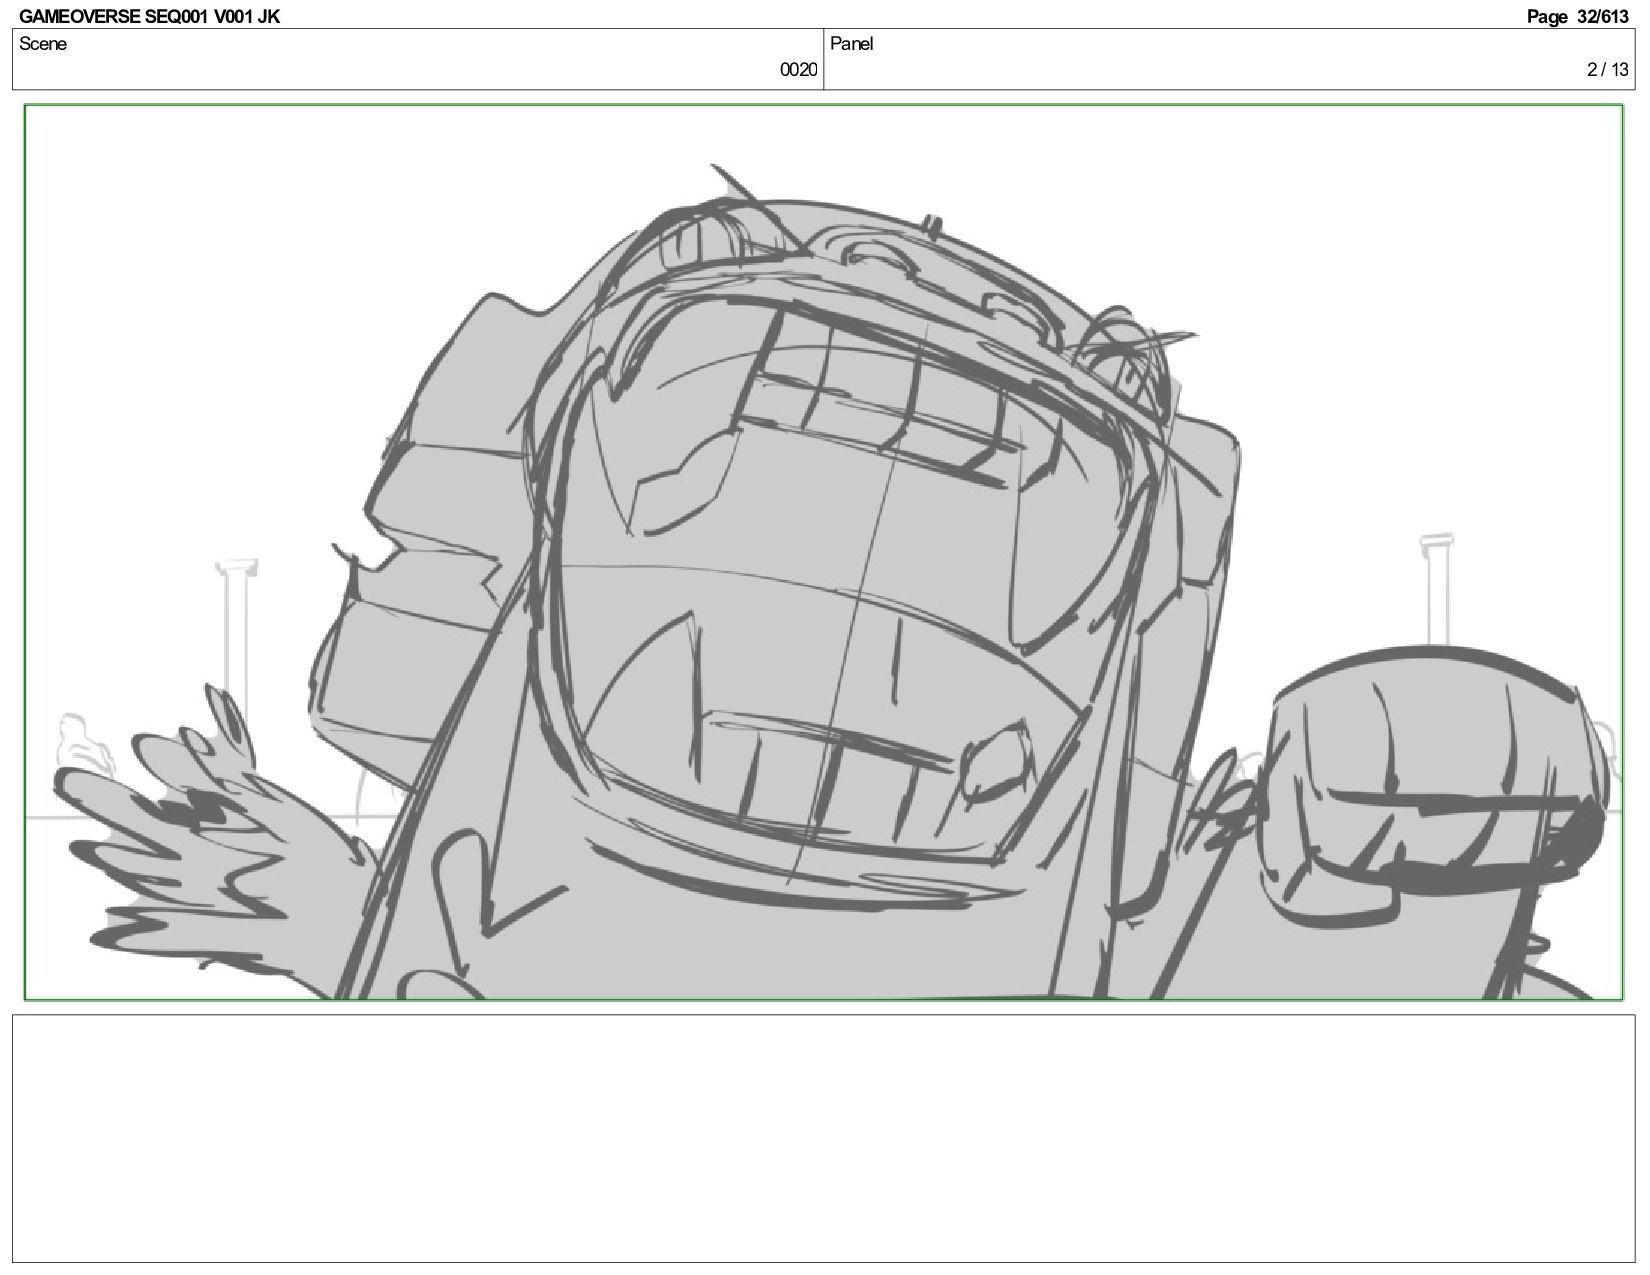This screenshot has width=1650, height=1275.
Task: Select the Scene label
Action: [43, 44]
